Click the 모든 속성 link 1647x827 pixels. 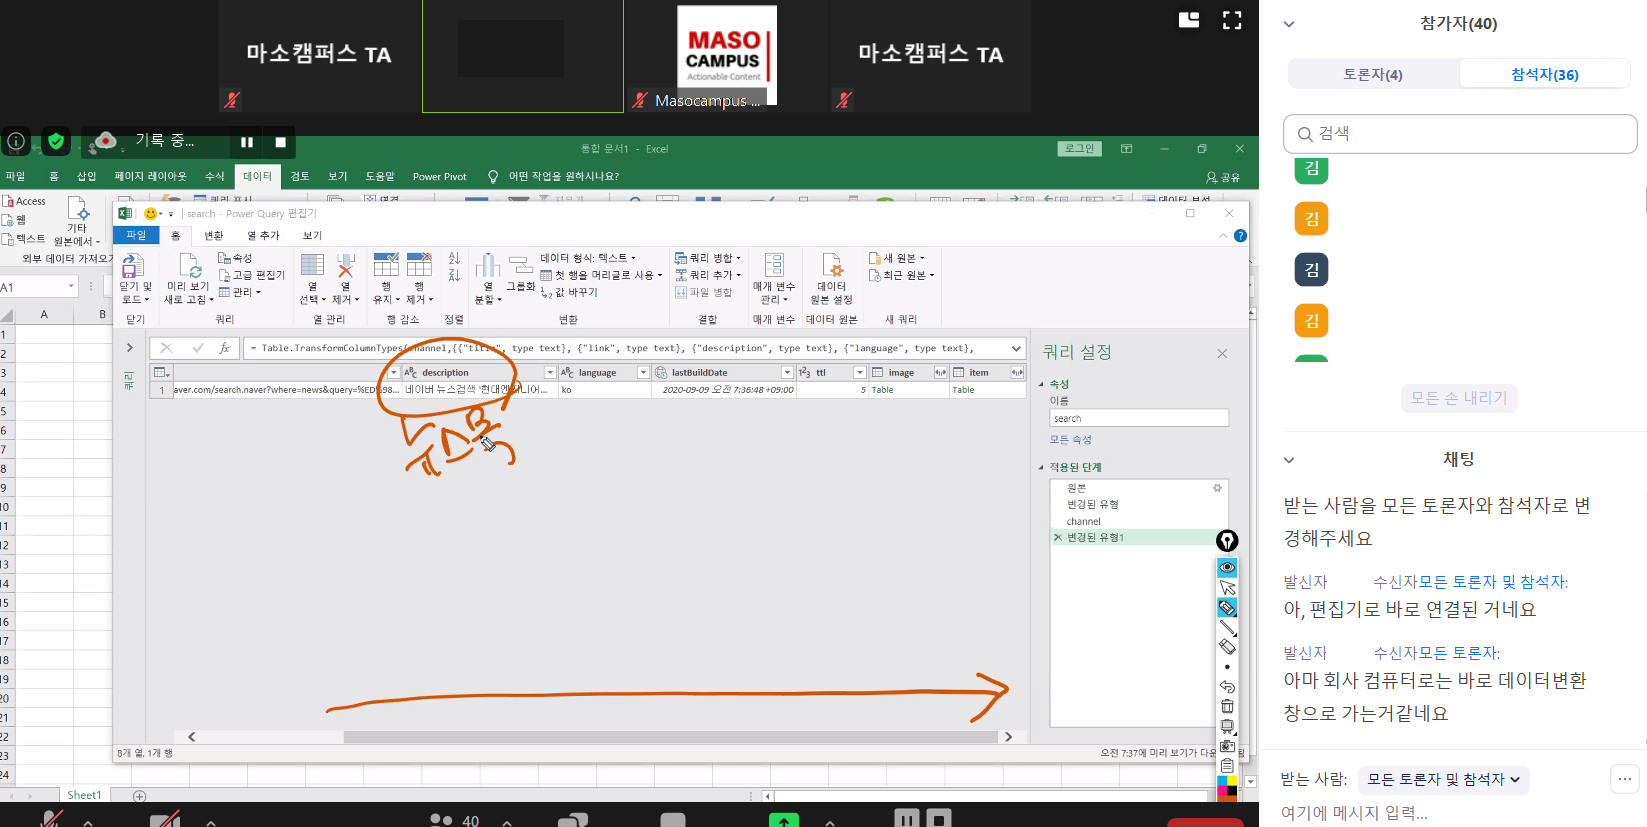tap(1070, 440)
